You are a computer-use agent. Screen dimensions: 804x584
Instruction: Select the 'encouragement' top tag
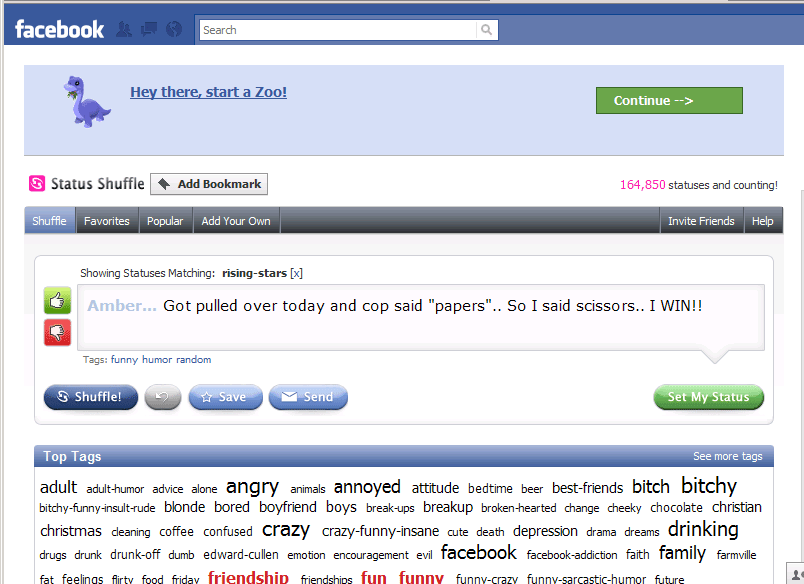tap(371, 555)
